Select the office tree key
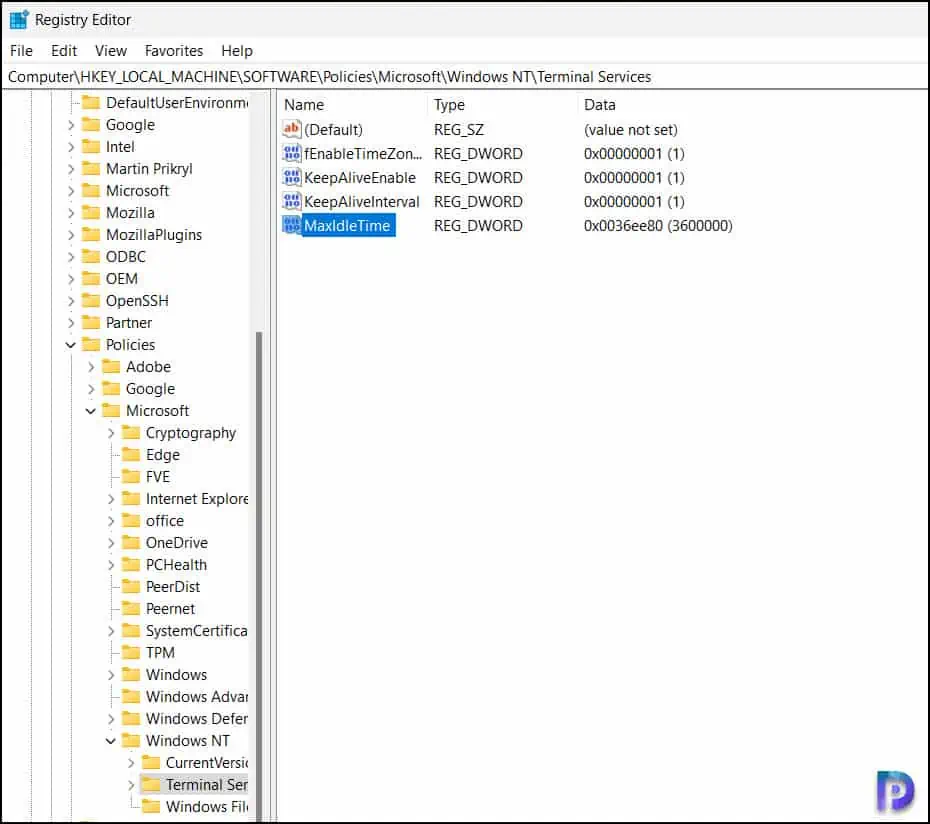Screen dimensions: 930x824 click(165, 520)
